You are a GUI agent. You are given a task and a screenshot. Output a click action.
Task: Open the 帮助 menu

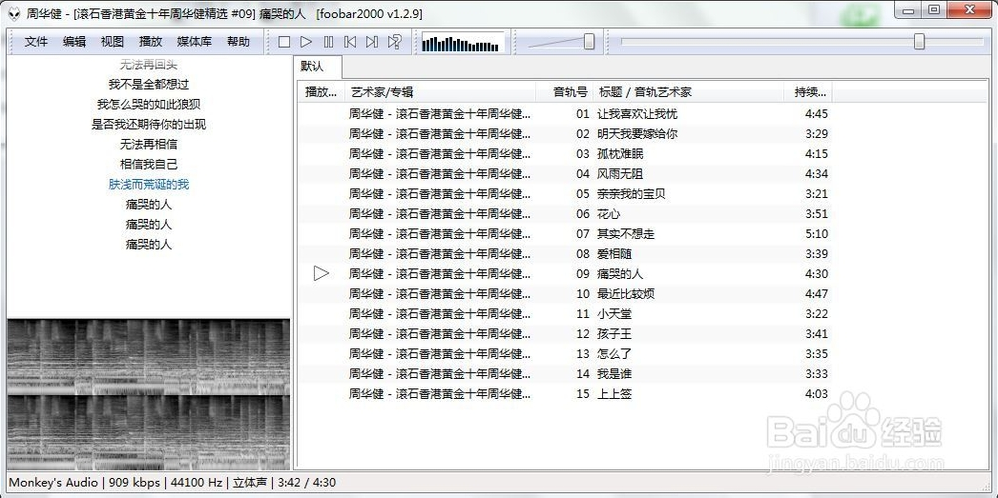coord(238,42)
